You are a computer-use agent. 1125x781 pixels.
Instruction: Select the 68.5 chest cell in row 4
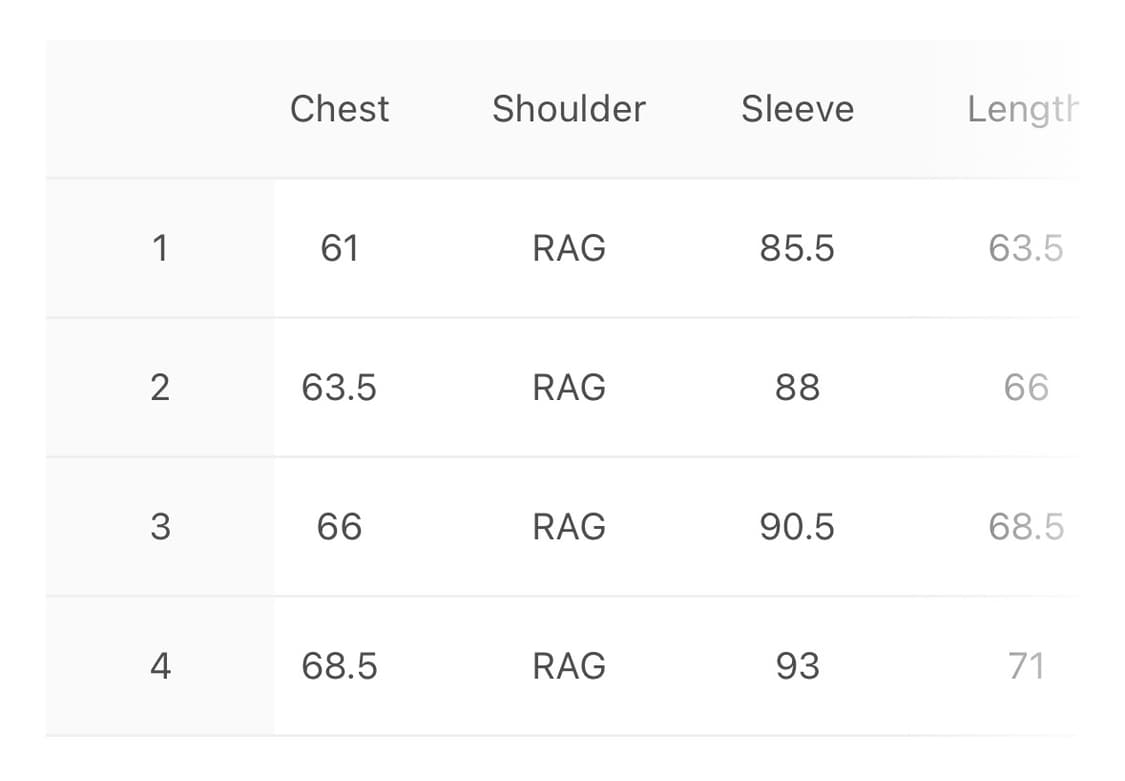[x=339, y=666]
